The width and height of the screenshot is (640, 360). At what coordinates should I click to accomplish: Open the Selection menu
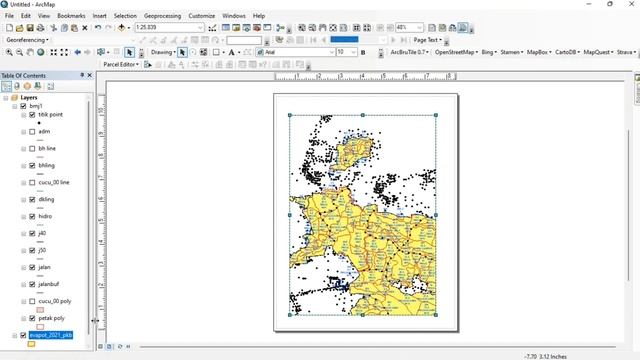(125, 16)
